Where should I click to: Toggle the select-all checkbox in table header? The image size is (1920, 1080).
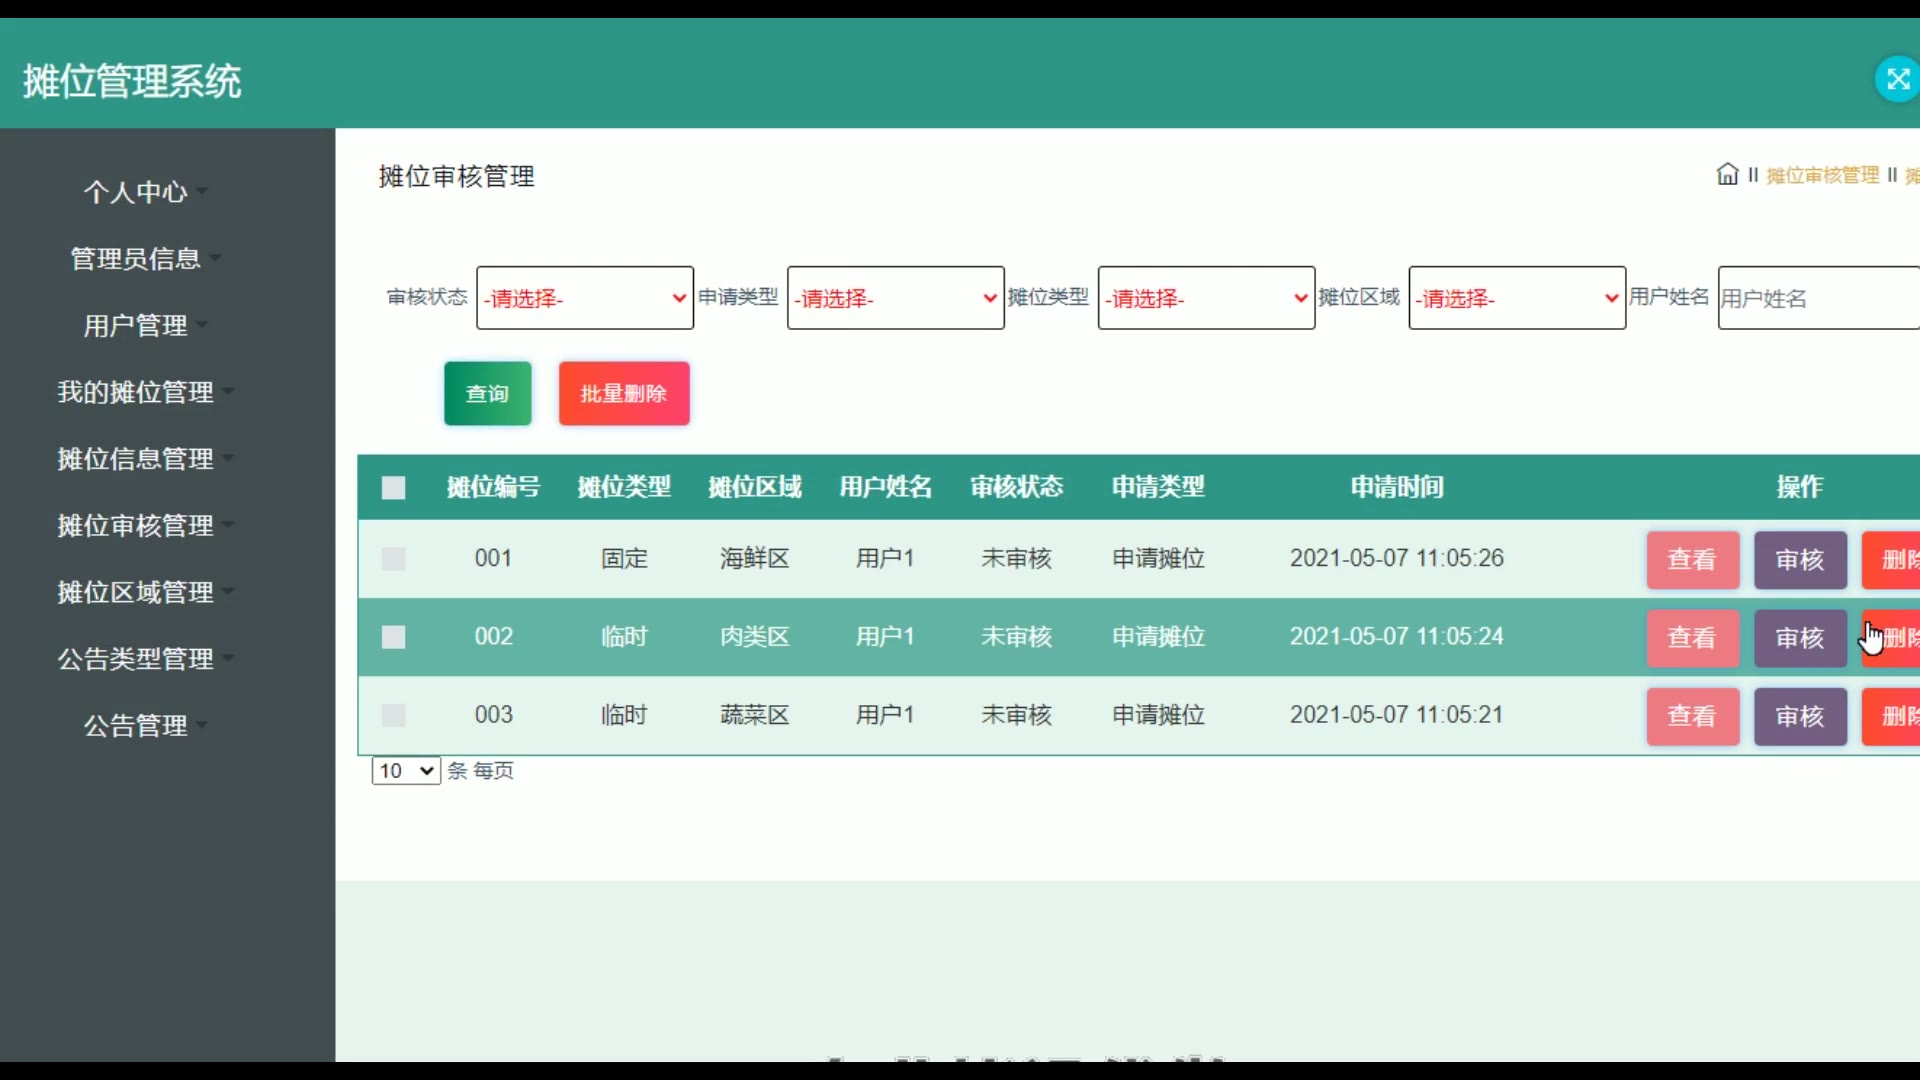394,488
